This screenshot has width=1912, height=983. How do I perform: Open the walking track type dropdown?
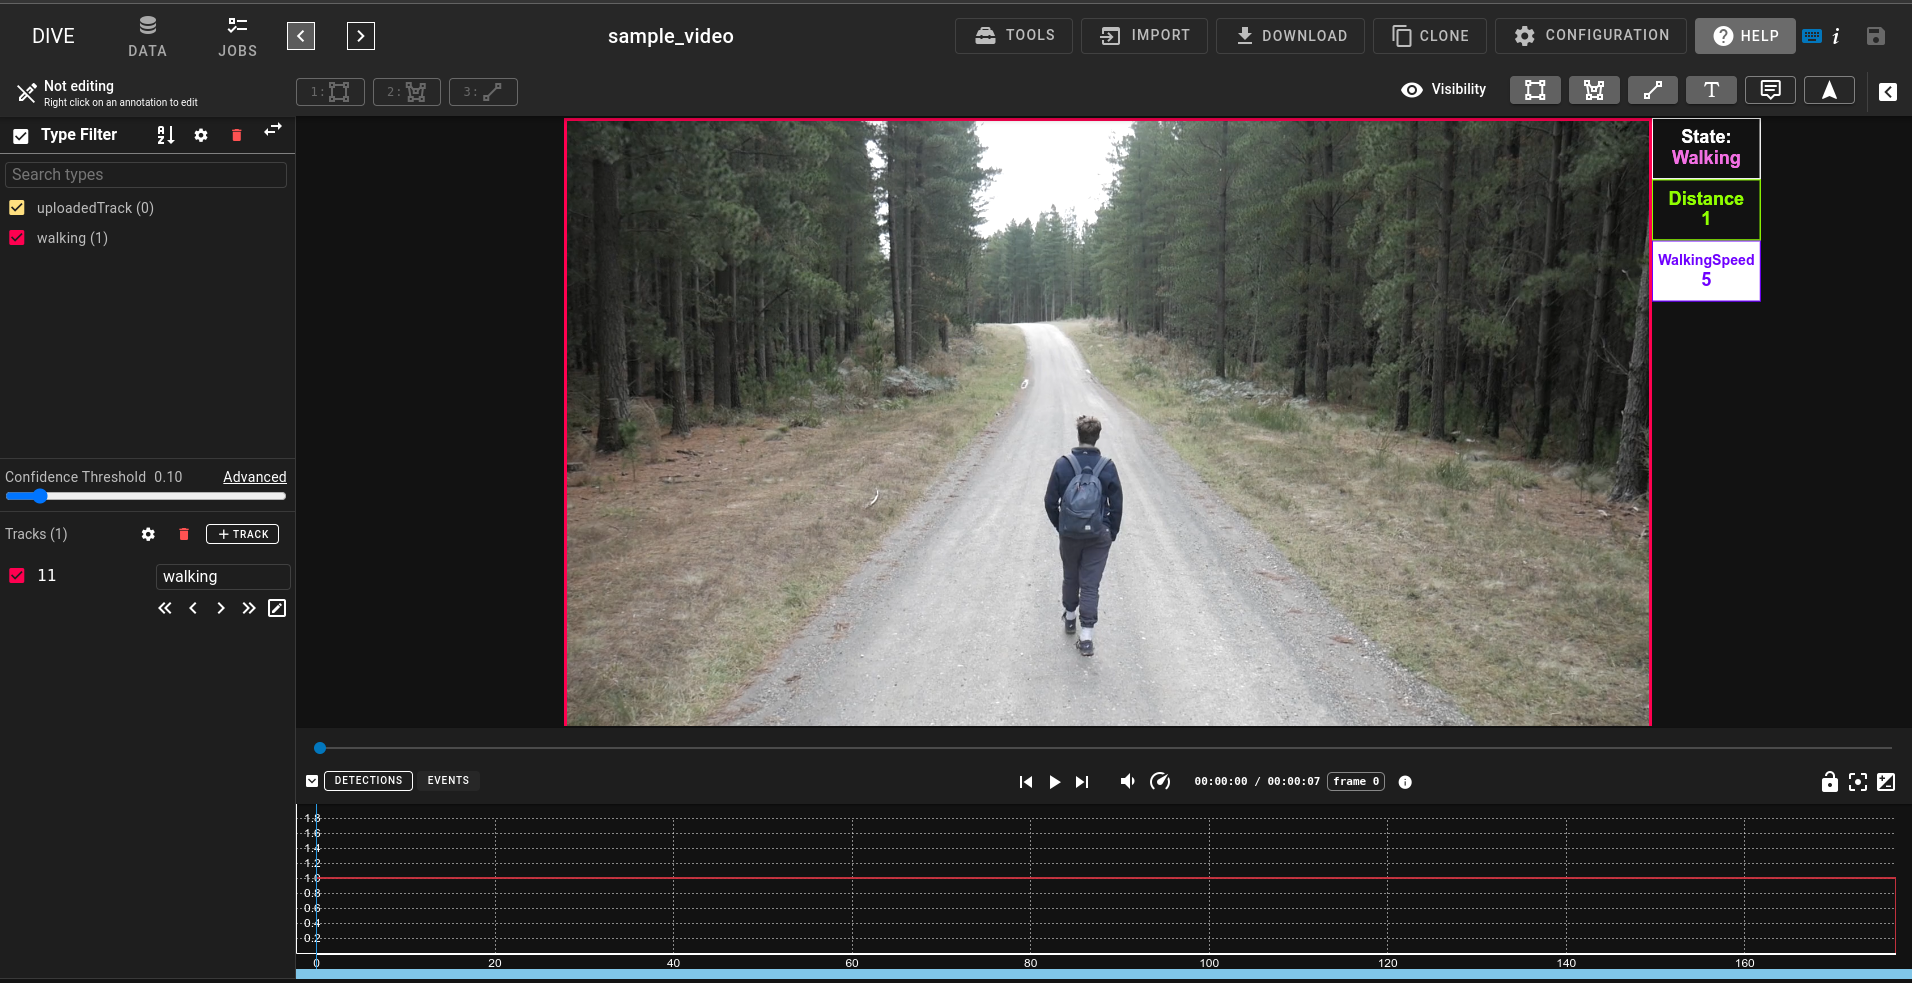223,577
